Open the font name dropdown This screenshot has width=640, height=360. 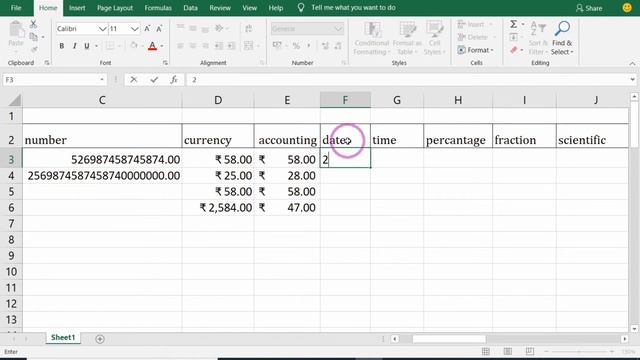[102, 29]
